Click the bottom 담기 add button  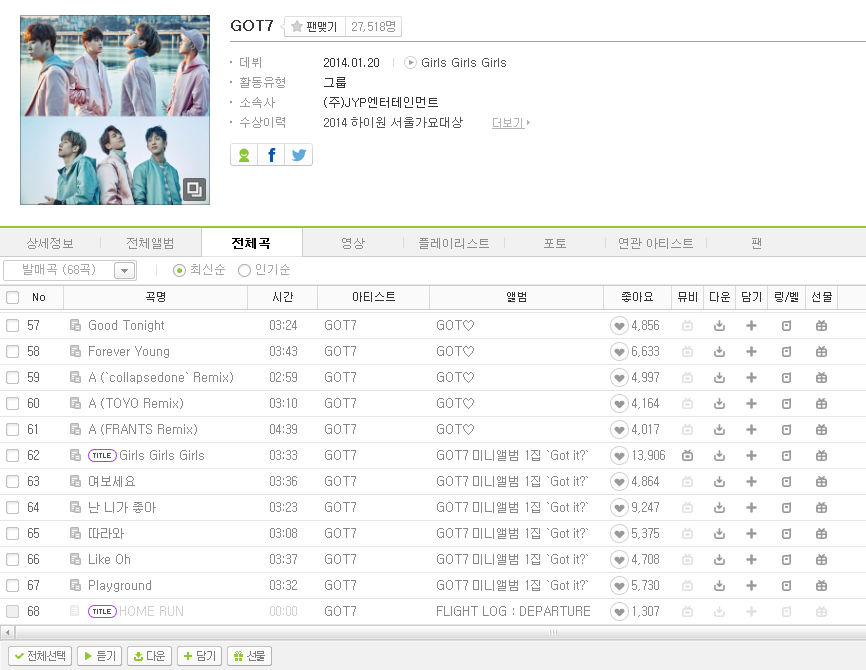(199, 656)
